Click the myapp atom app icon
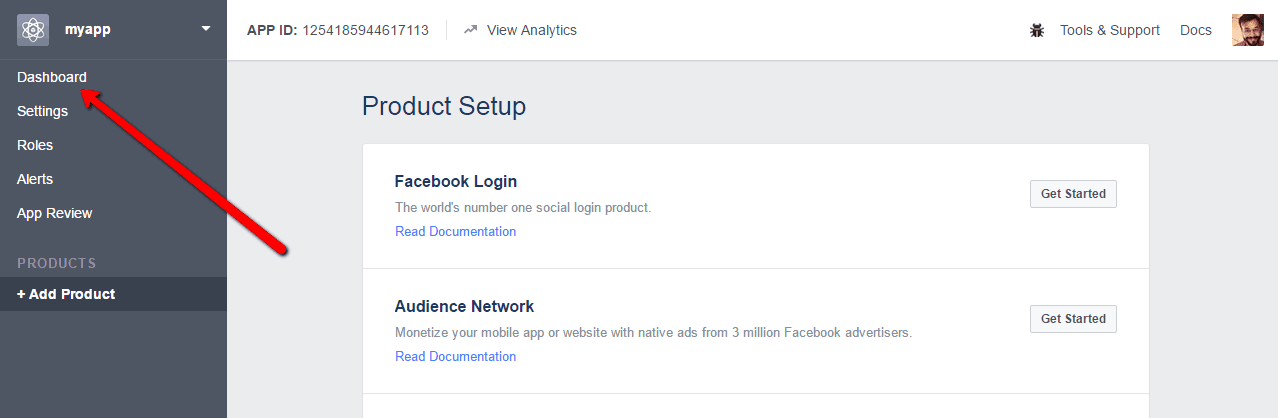Viewport: 1278px width, 418px height. pos(33,30)
